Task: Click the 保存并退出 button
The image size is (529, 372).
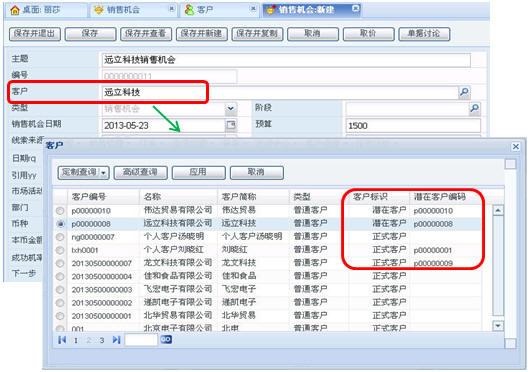Action: [35, 34]
